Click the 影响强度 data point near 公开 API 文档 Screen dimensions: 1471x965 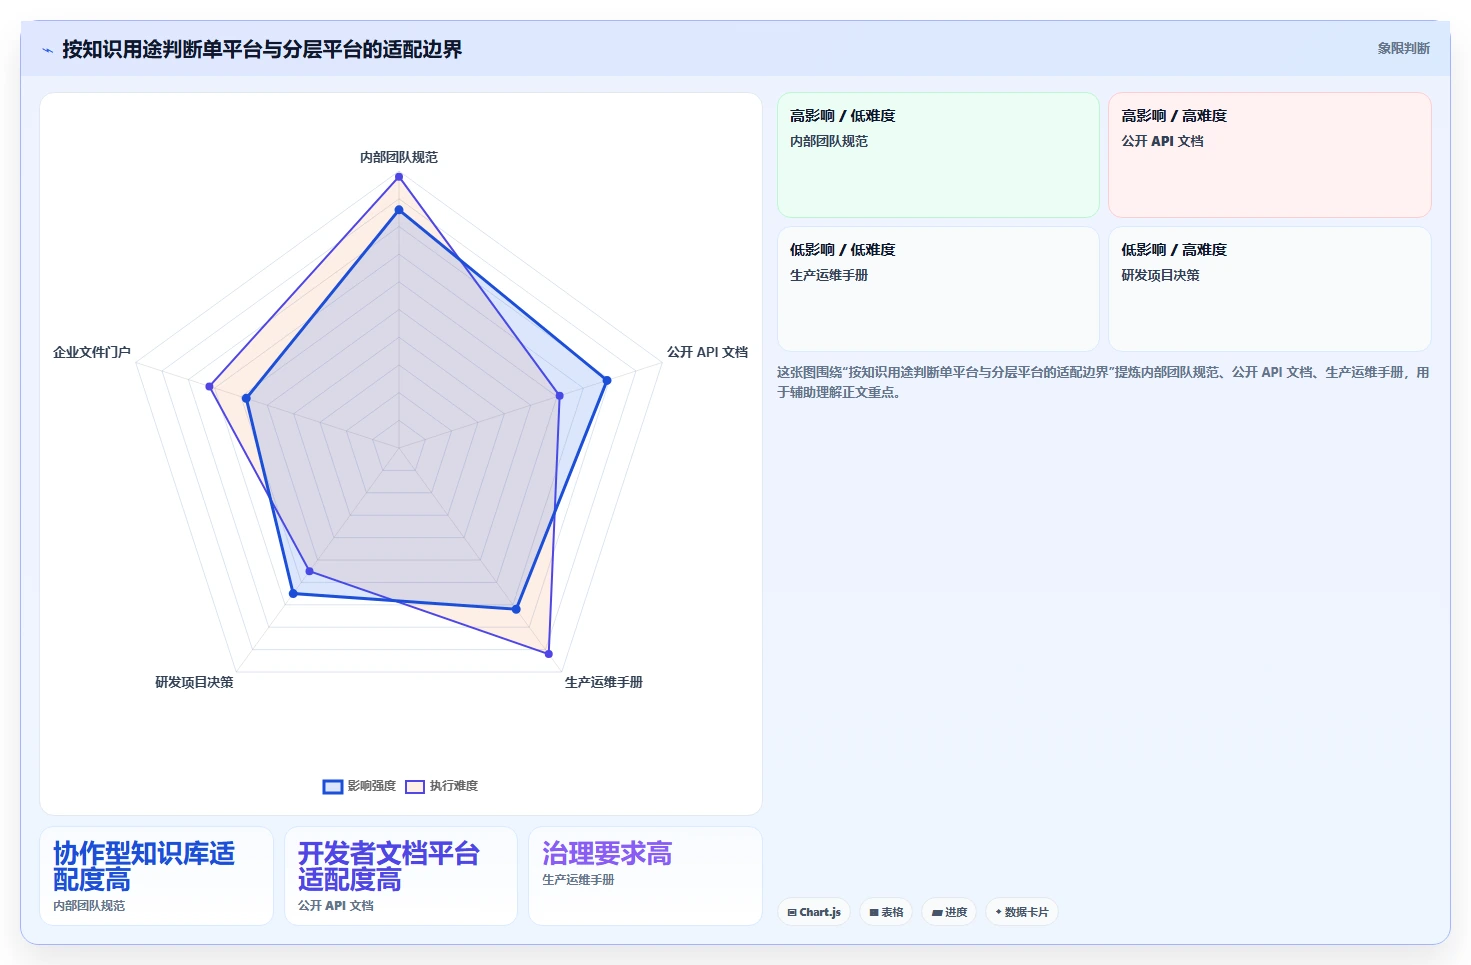[x=606, y=380]
